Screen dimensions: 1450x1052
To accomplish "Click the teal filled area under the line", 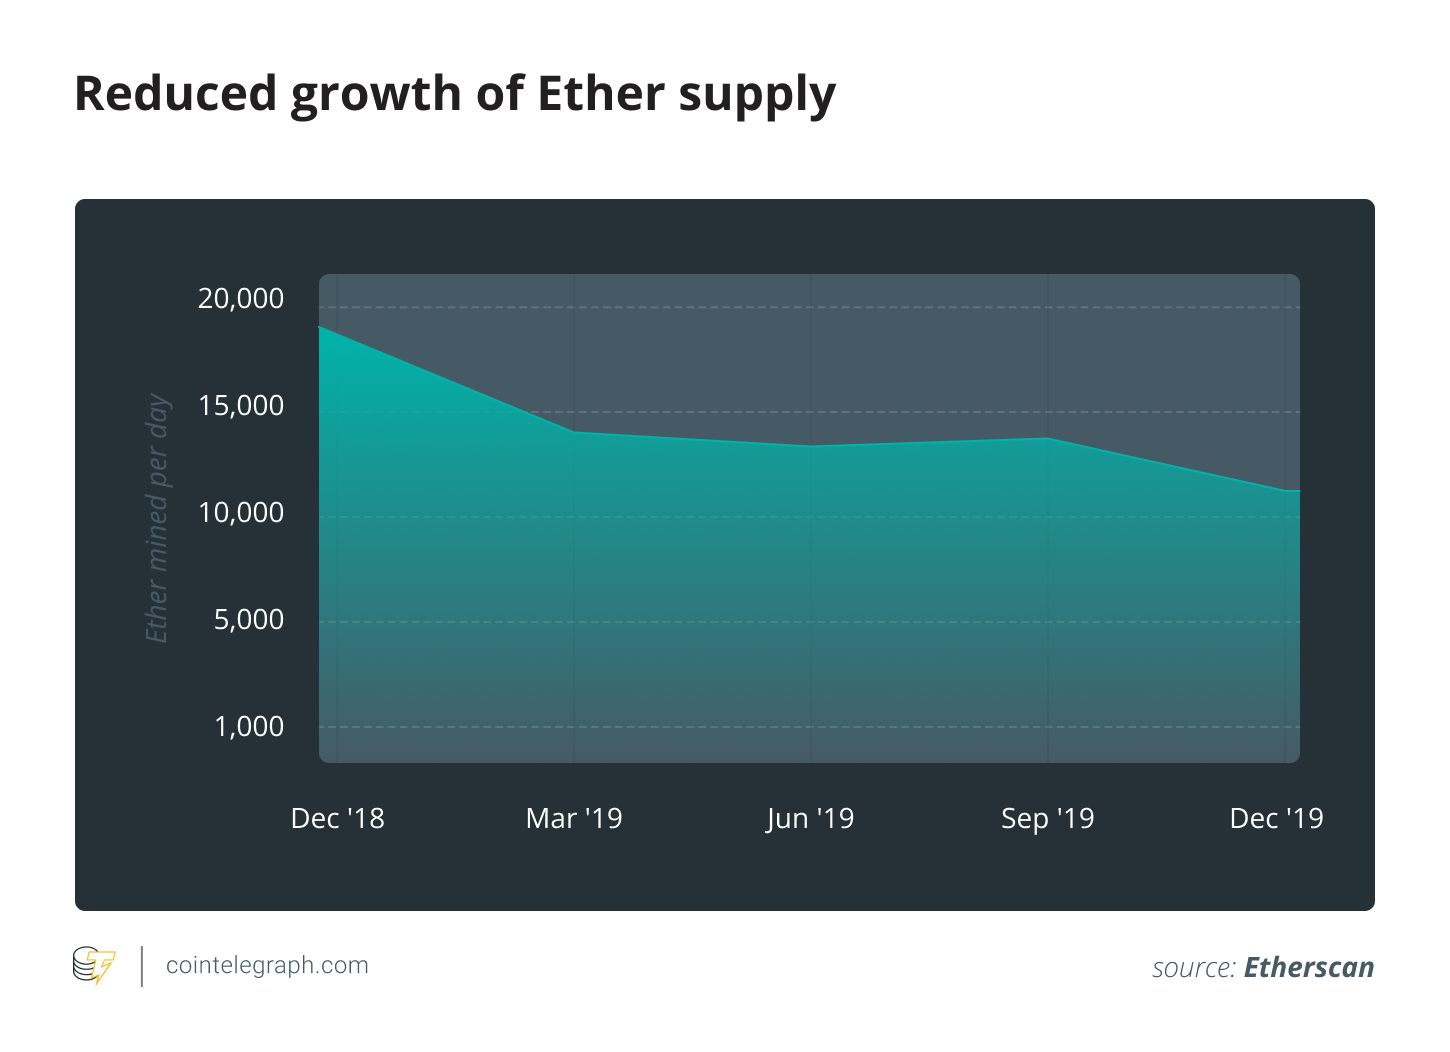I will click(810, 600).
